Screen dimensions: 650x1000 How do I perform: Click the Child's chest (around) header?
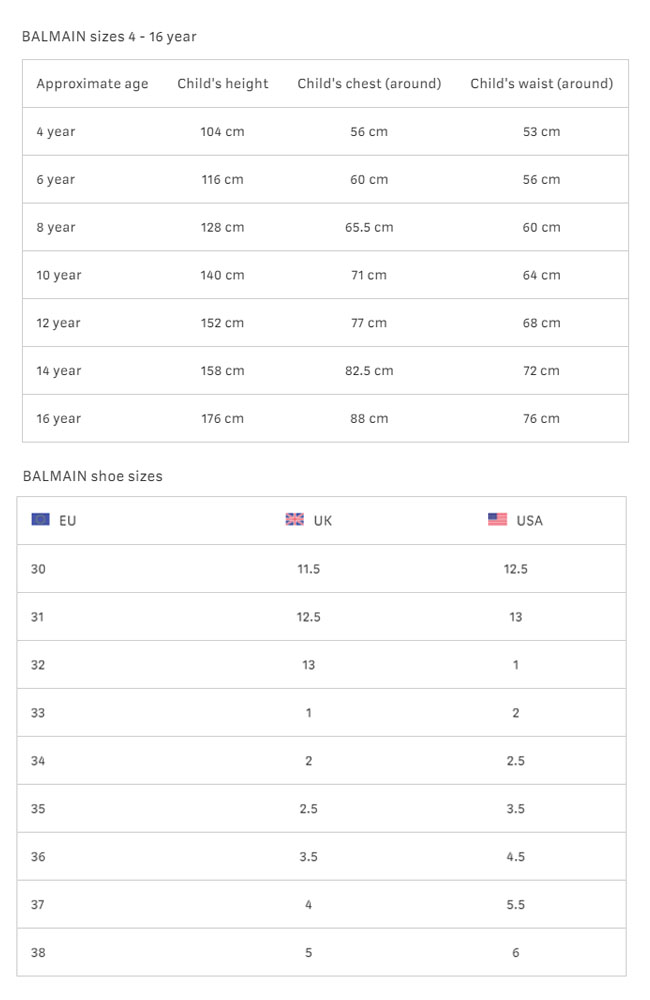point(369,84)
